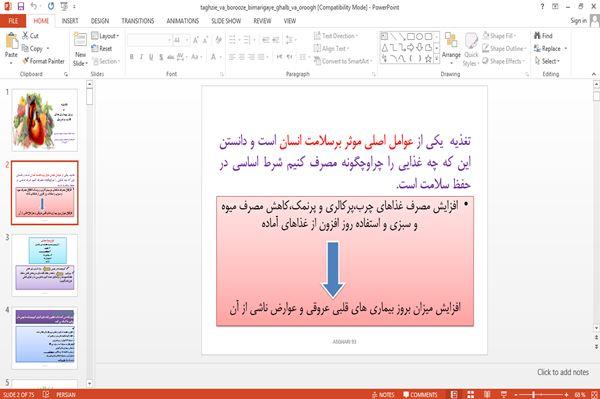Click the Save icon in quick access toolbar
This screenshot has height=399, width=600.
(x=21, y=7)
